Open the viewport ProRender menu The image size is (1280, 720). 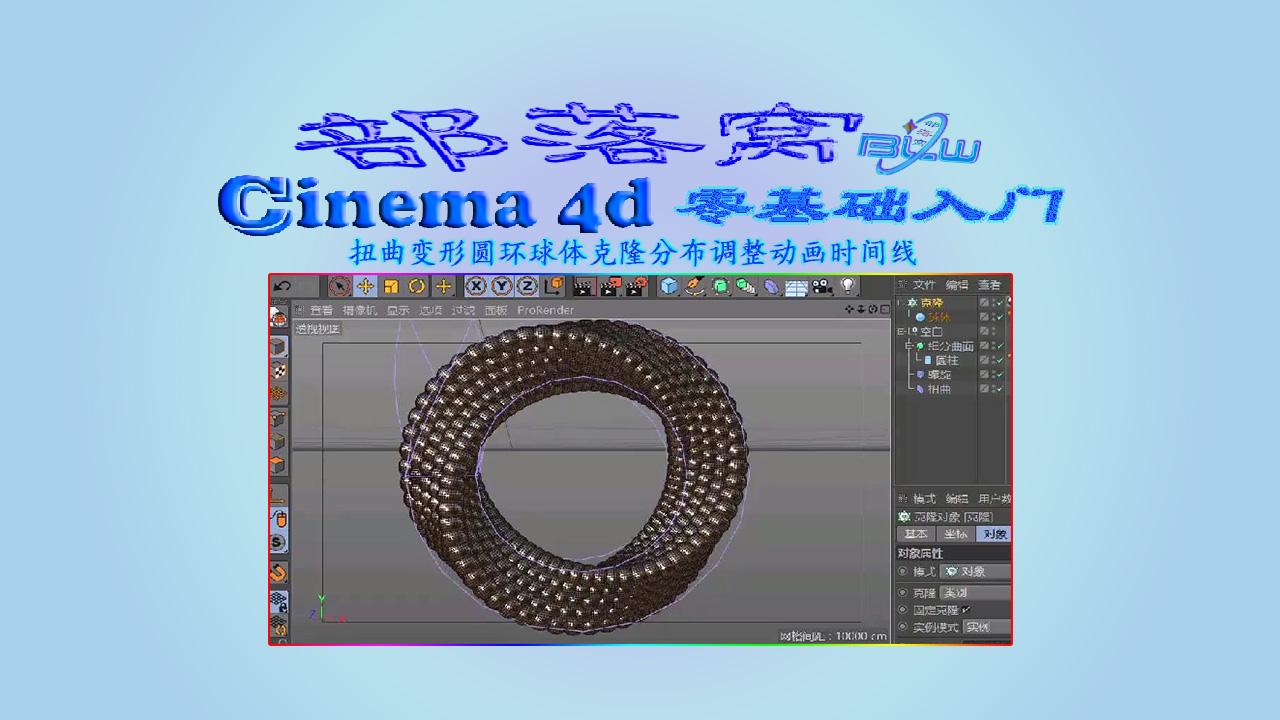click(545, 310)
